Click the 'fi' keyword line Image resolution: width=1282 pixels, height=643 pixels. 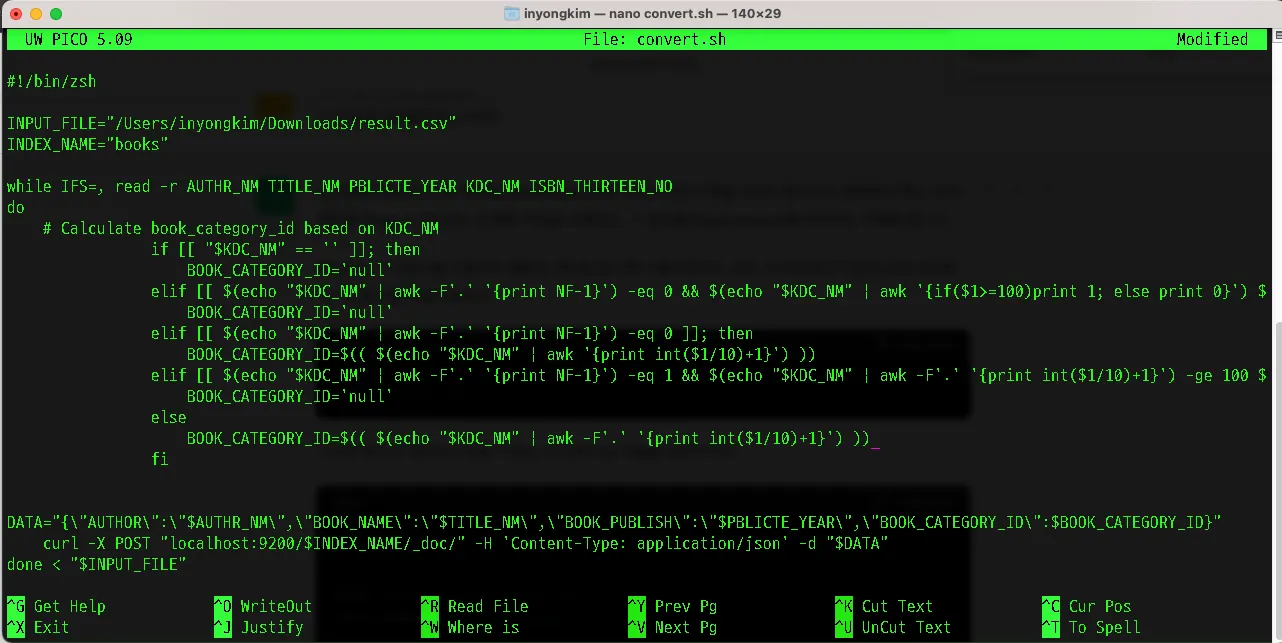(x=160, y=459)
